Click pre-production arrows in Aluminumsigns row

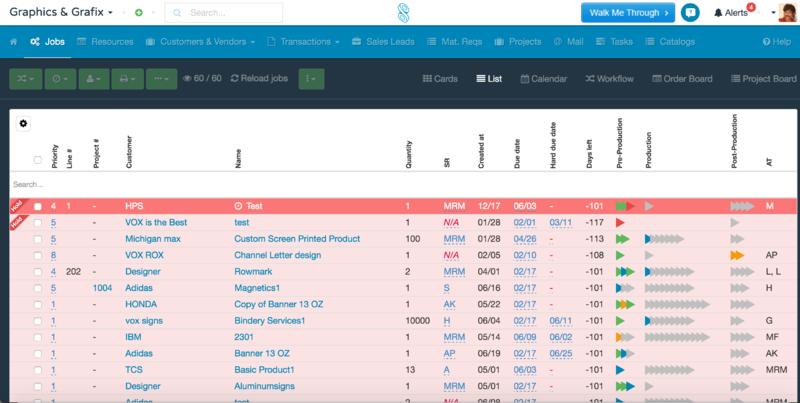click(625, 386)
